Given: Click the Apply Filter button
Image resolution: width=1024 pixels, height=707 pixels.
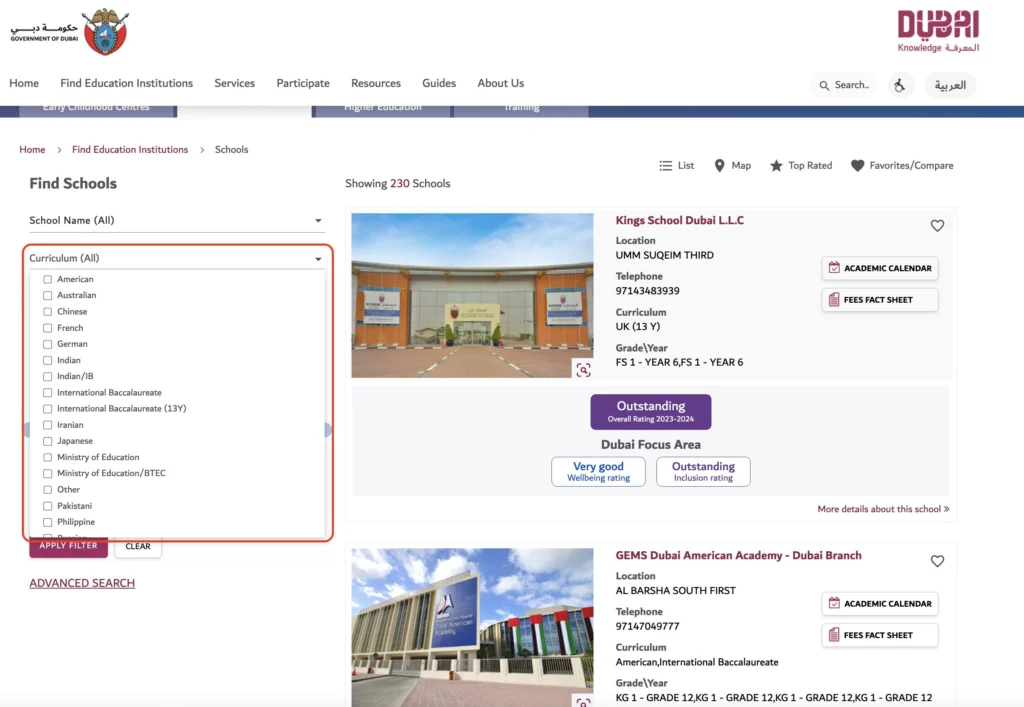Looking at the screenshot, I should [69, 546].
